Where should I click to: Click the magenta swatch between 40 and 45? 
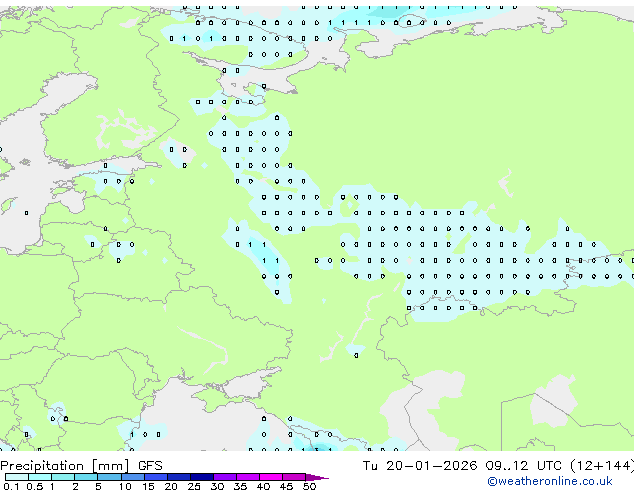271,477
